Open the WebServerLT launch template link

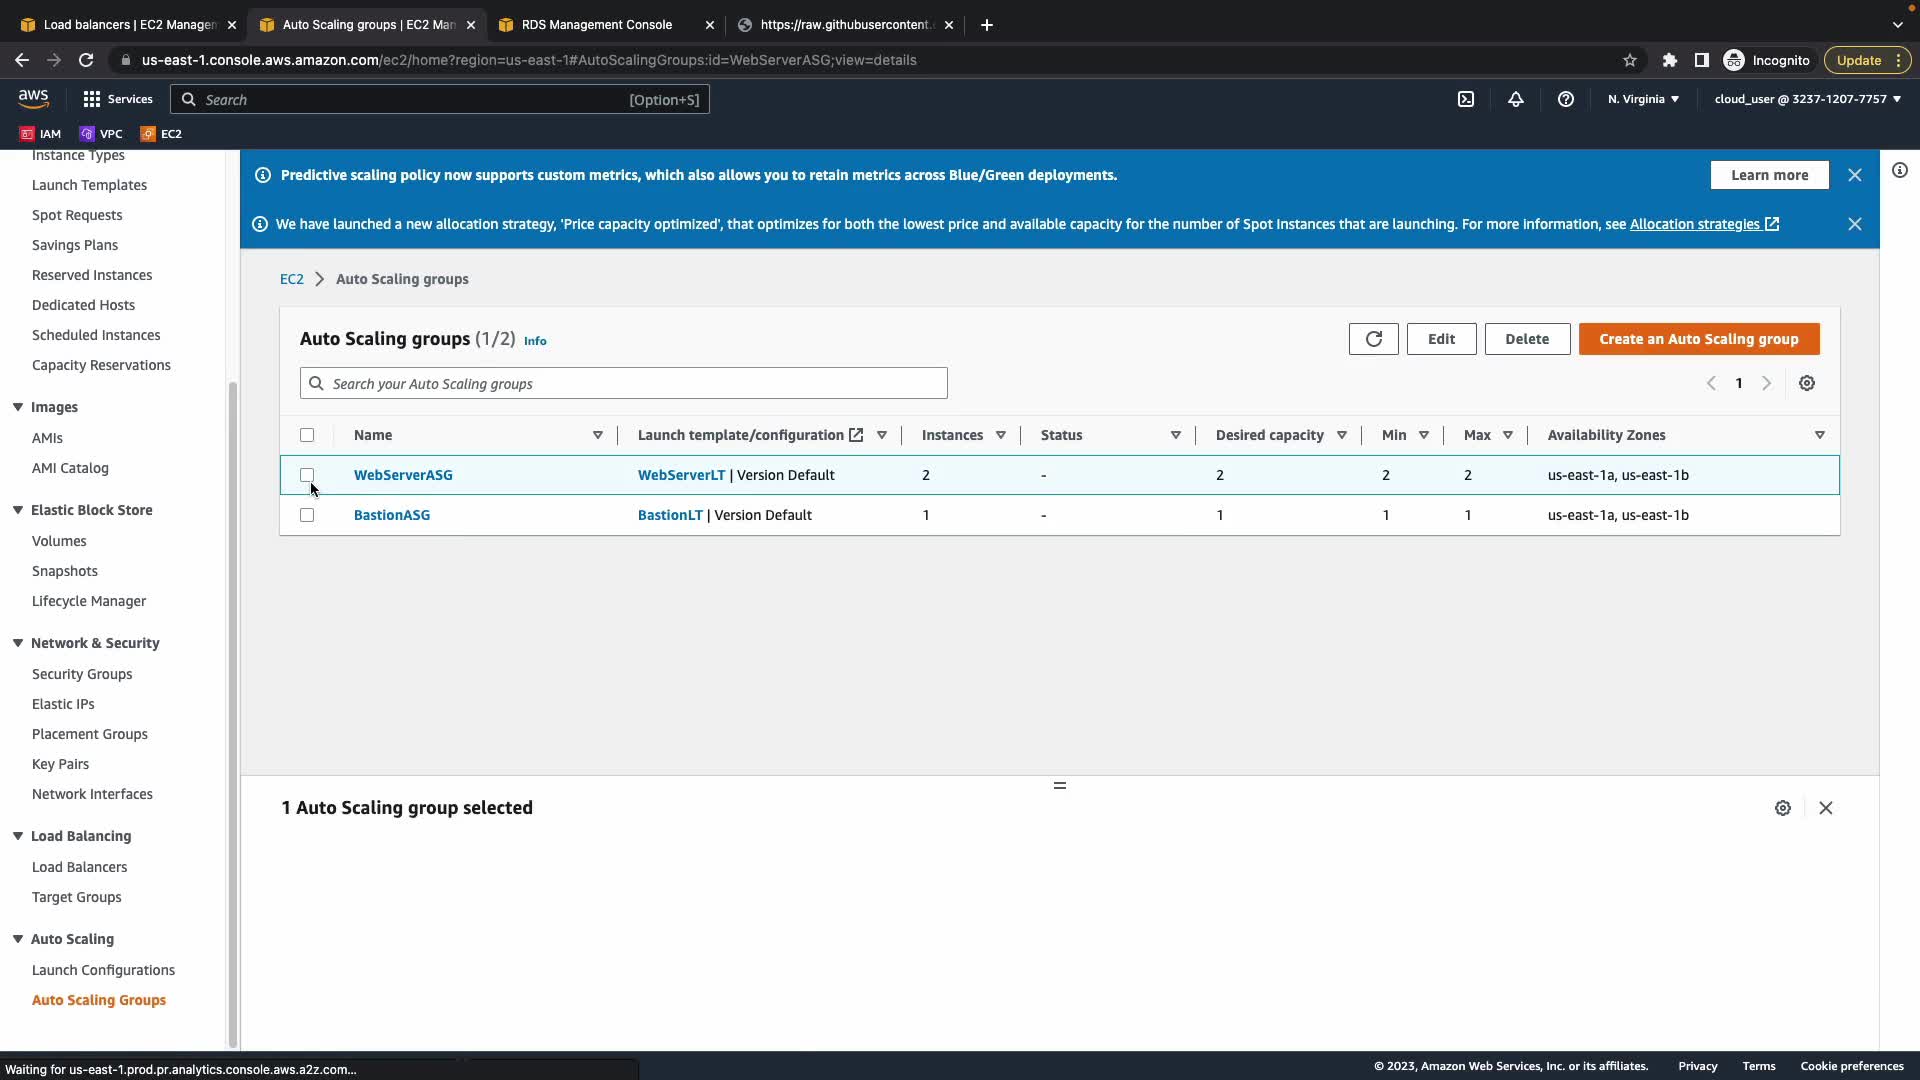coord(681,475)
